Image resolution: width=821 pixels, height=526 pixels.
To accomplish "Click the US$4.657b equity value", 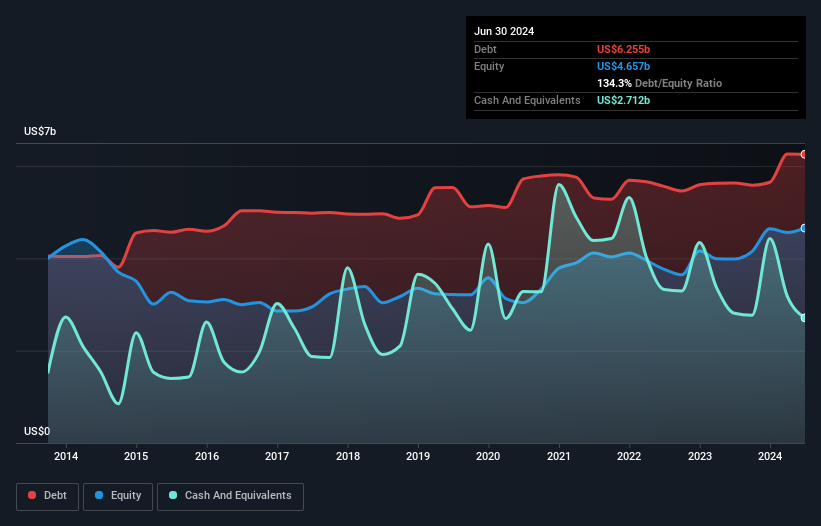I will pos(623,66).
